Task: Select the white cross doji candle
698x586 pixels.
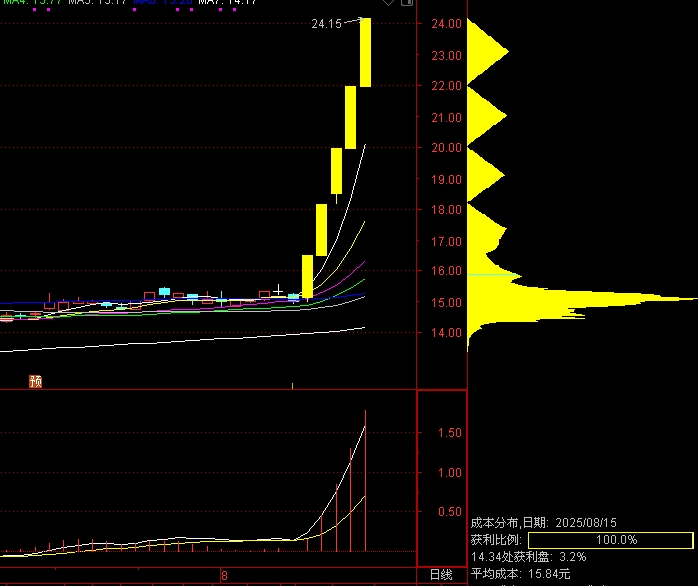Action: [x=278, y=291]
